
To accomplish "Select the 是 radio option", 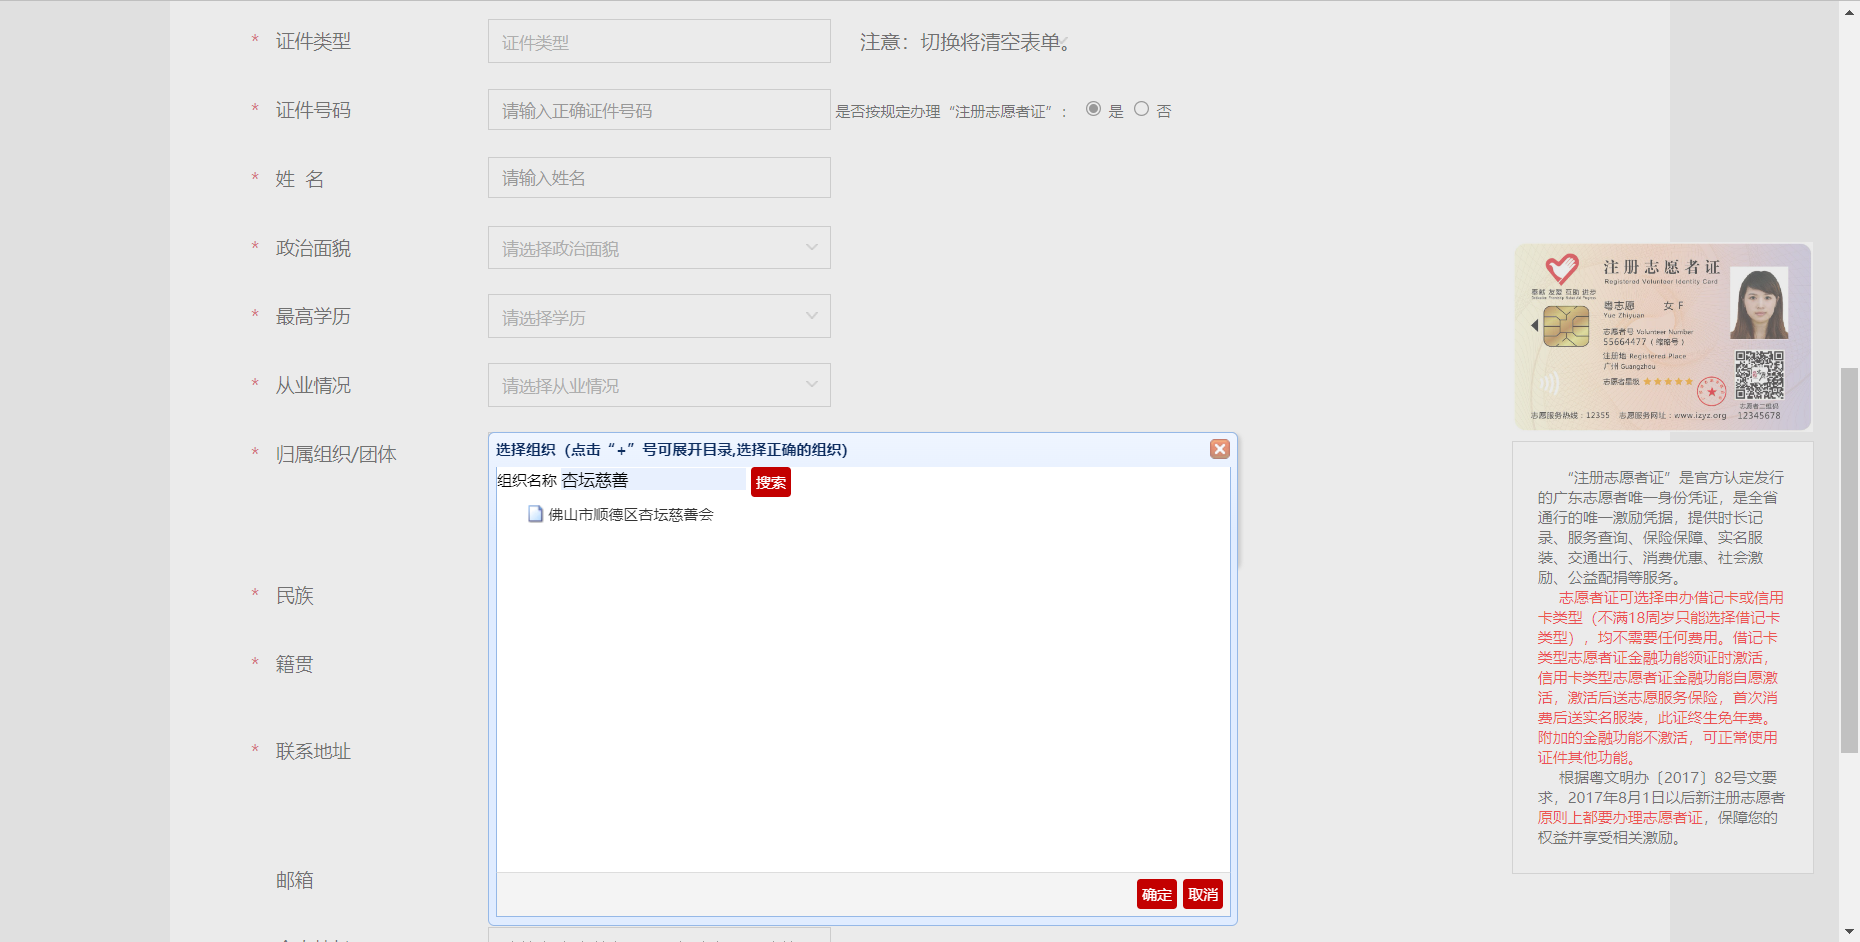I will 1093,109.
